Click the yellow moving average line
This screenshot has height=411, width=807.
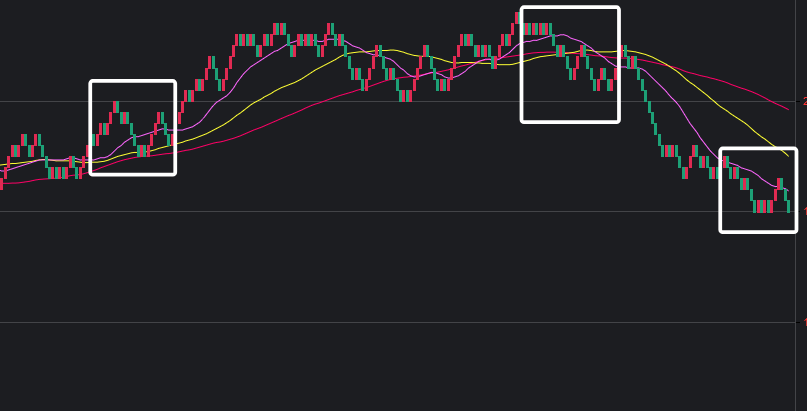pyautogui.click(x=300, y=78)
